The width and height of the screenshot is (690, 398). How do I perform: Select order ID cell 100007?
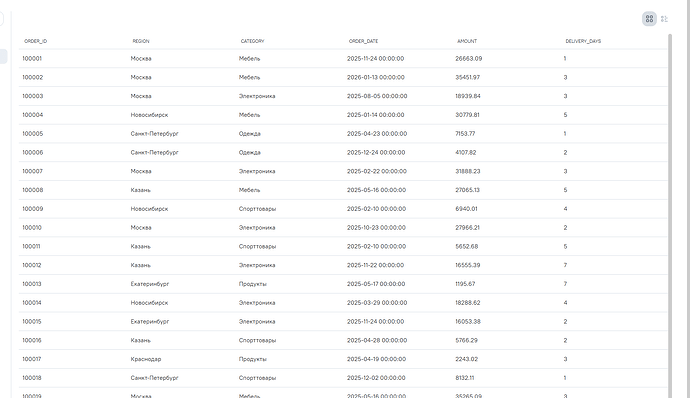pyautogui.click(x=33, y=171)
